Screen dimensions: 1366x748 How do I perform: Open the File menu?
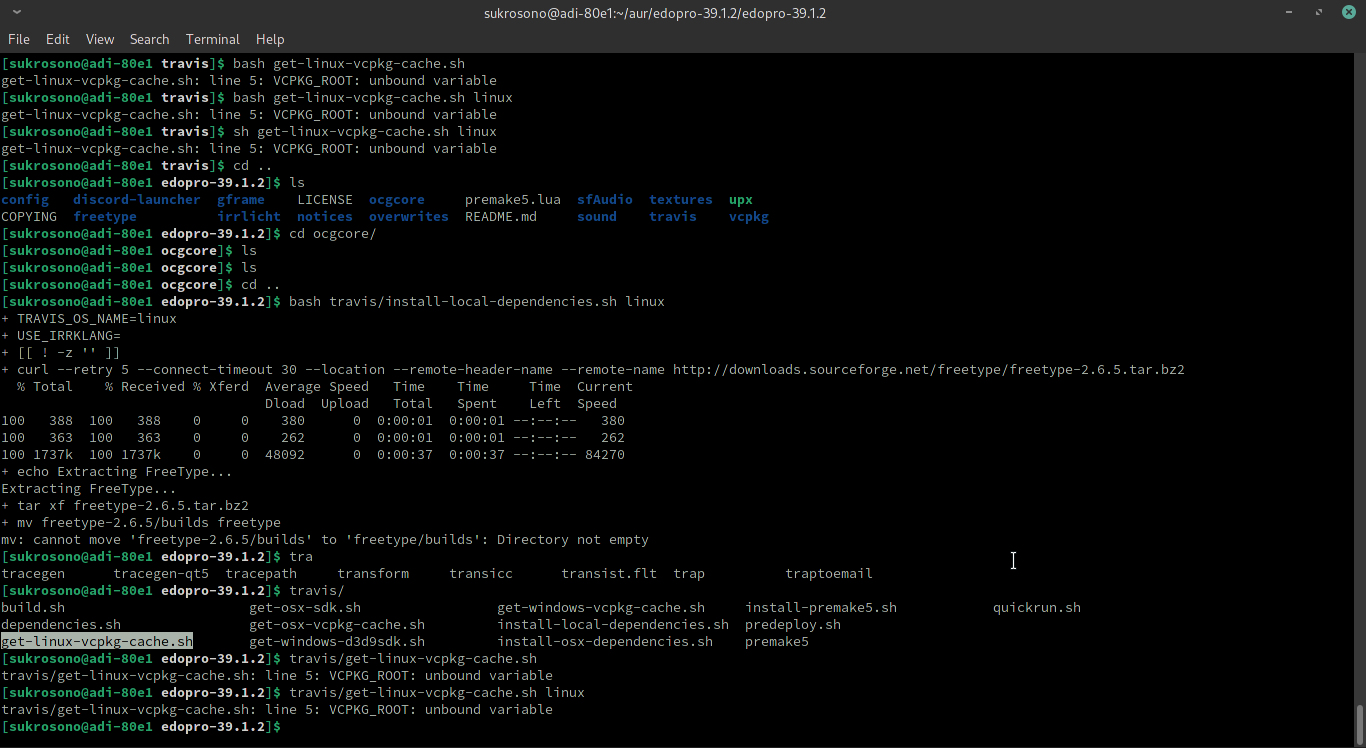pos(18,39)
